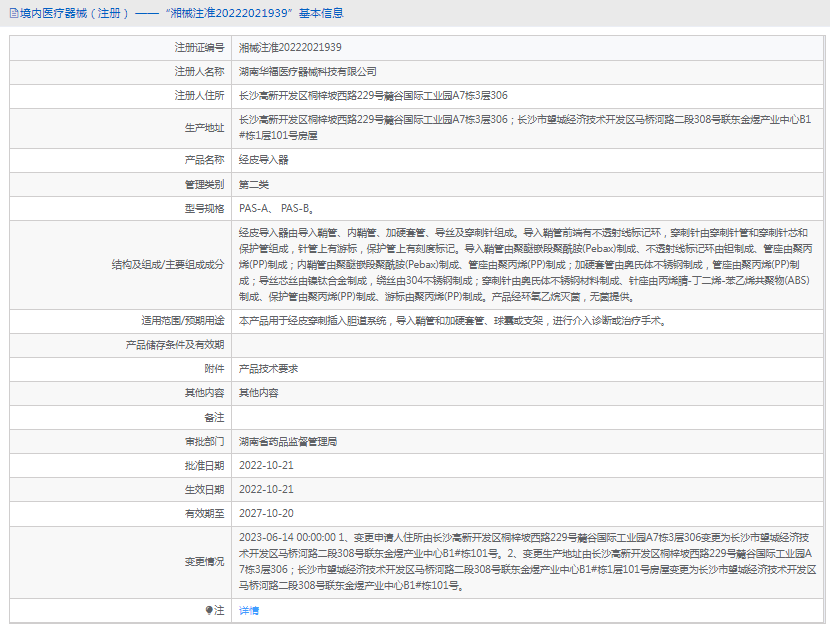This screenshot has width=830, height=626.
Task: Click the two-line 生产地址 address value
Action: click(525, 128)
